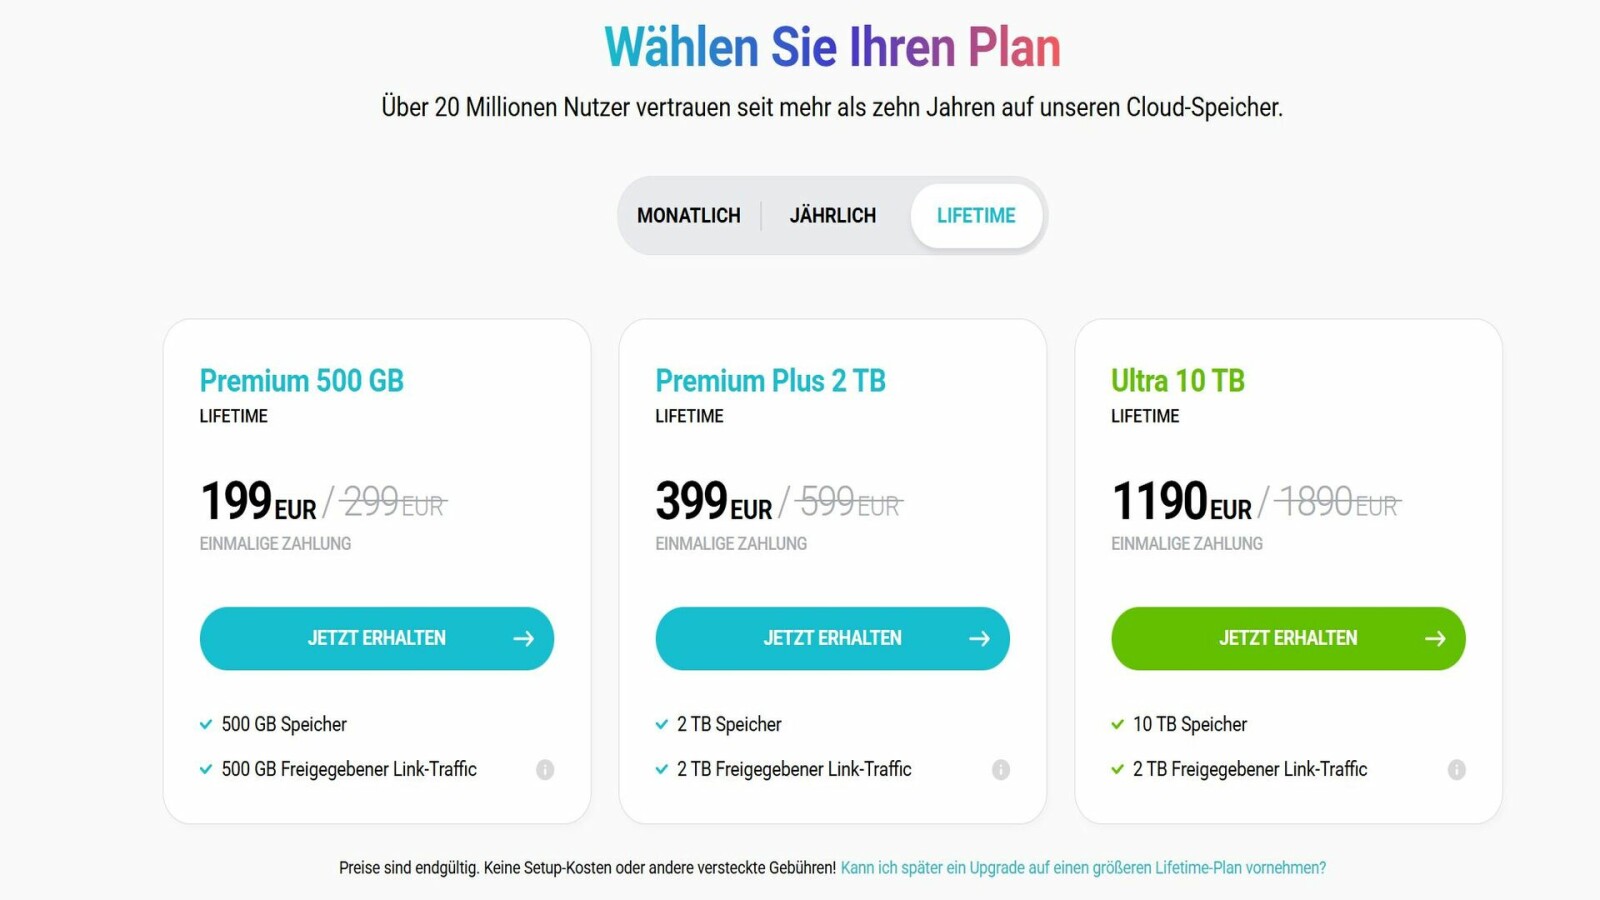The width and height of the screenshot is (1600, 900).
Task: Click the 2 TB Speicher feature text
Action: (729, 724)
